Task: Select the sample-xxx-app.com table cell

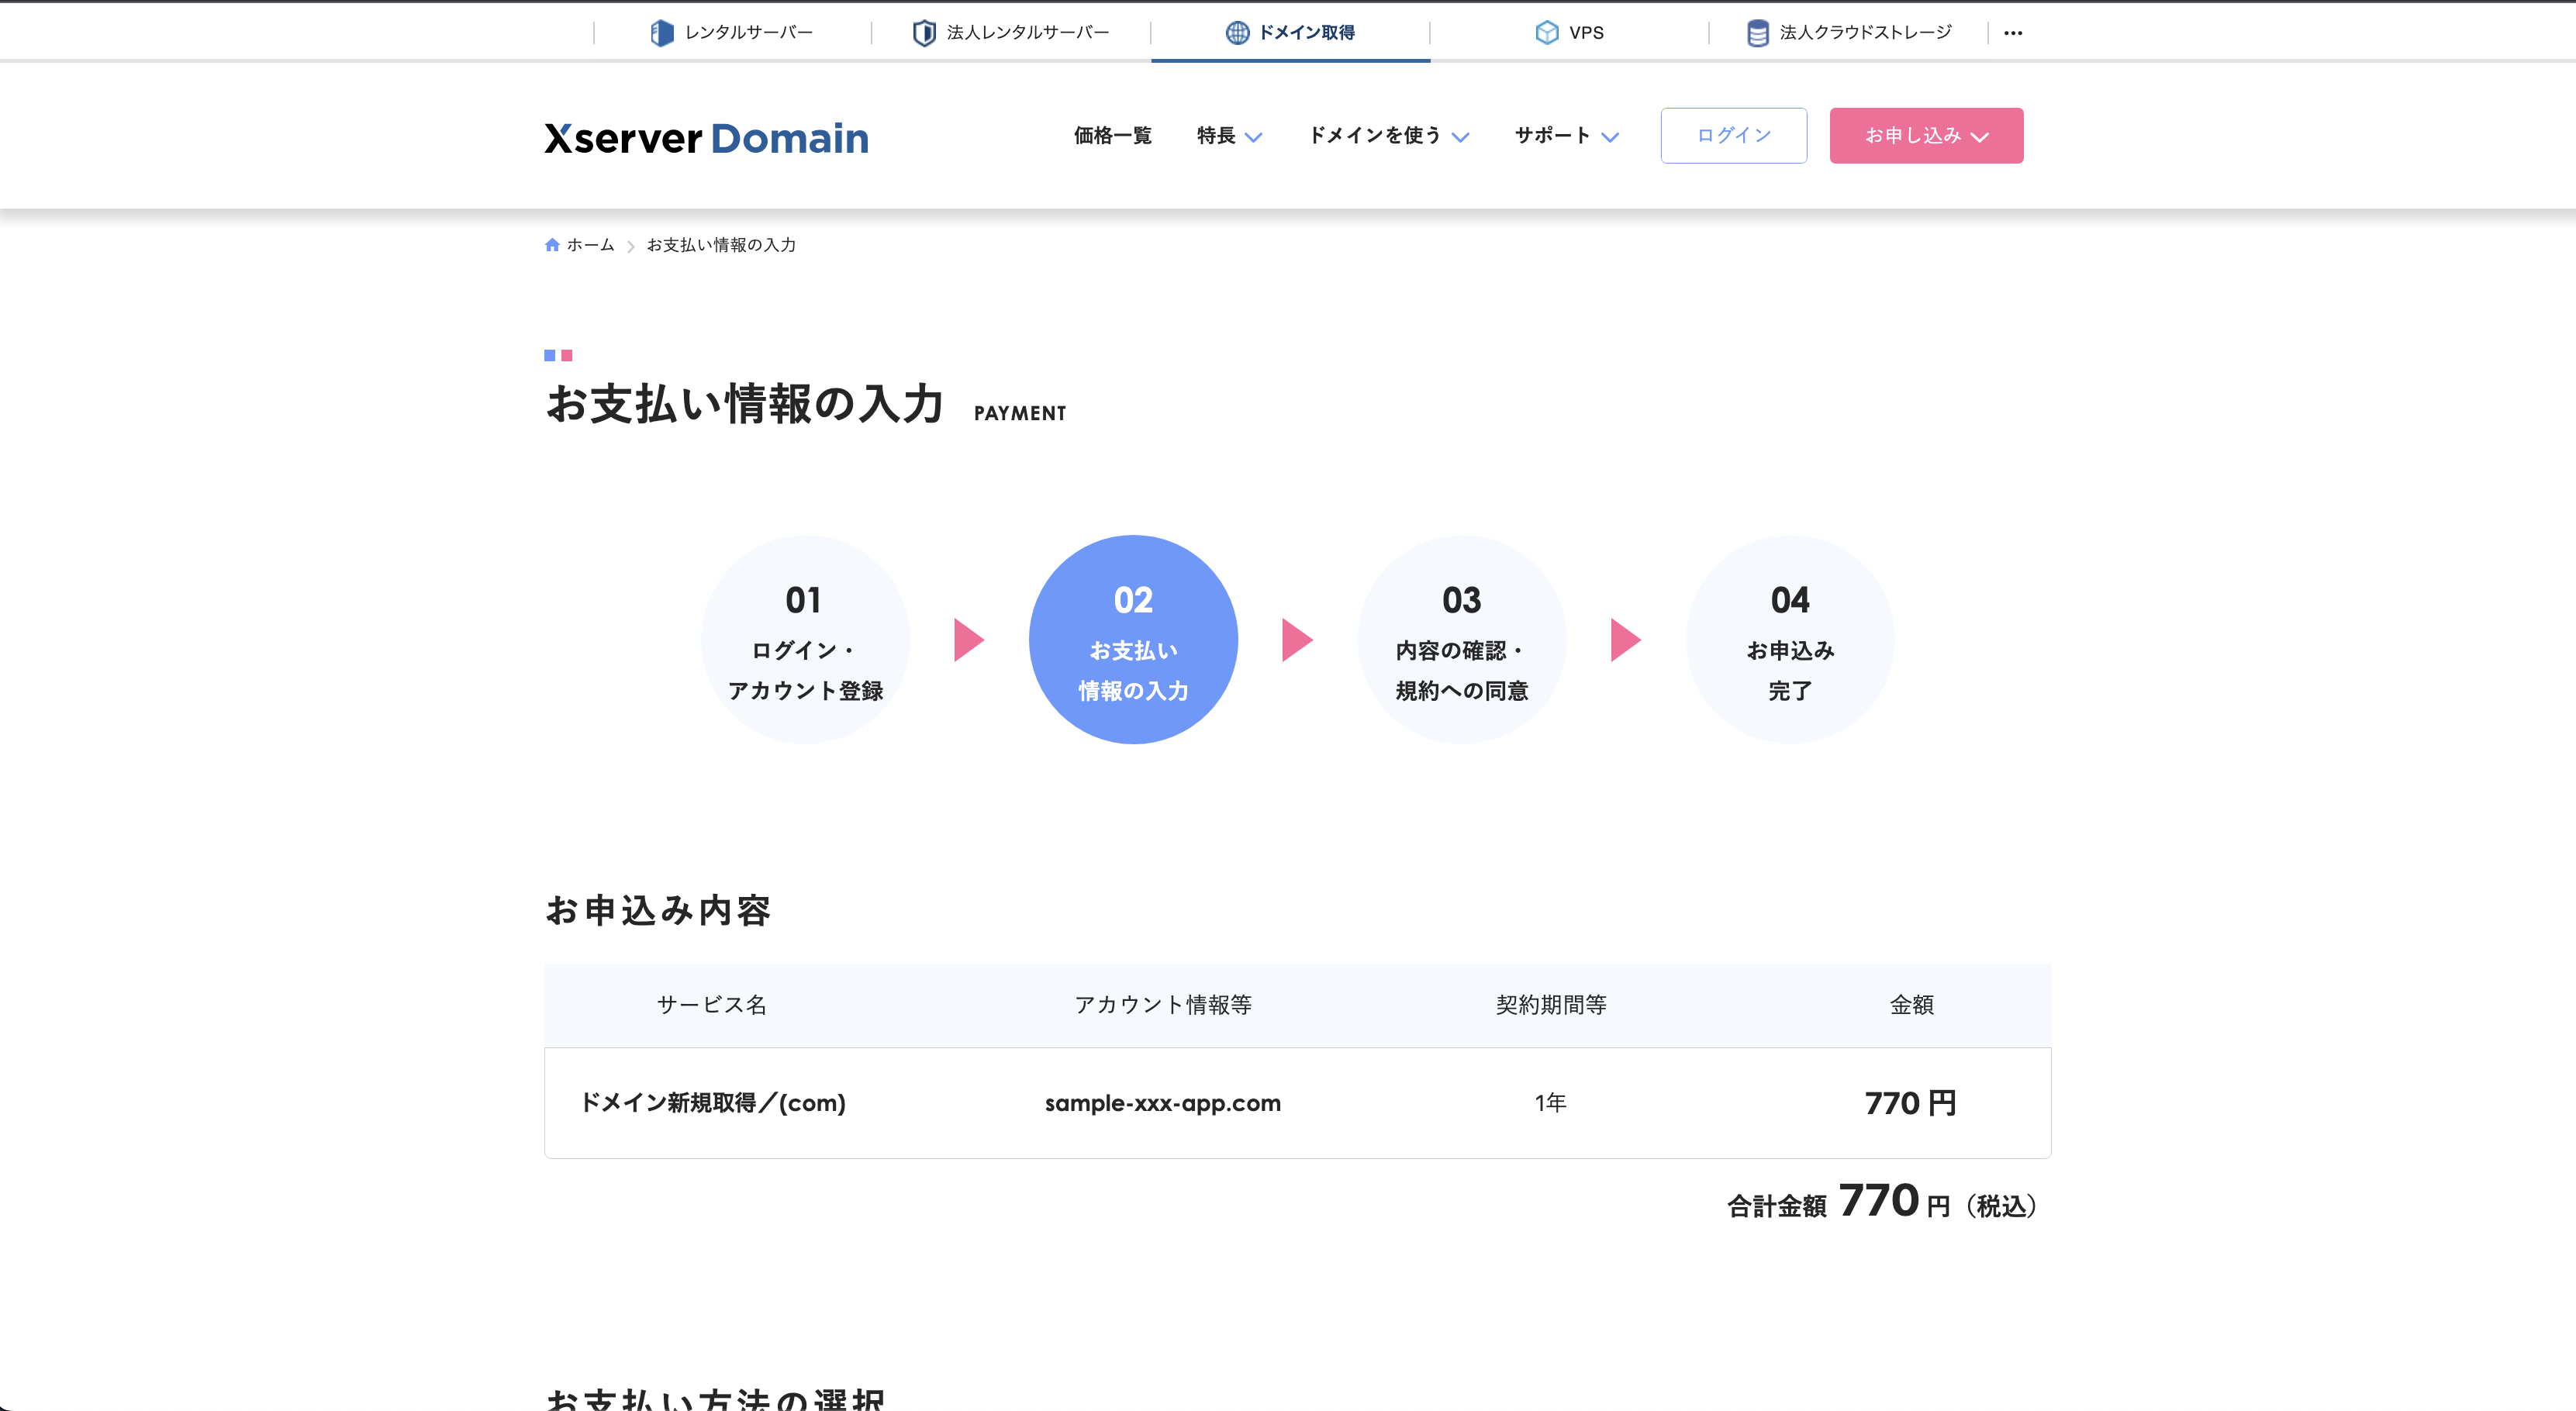Action: click(x=1162, y=1103)
